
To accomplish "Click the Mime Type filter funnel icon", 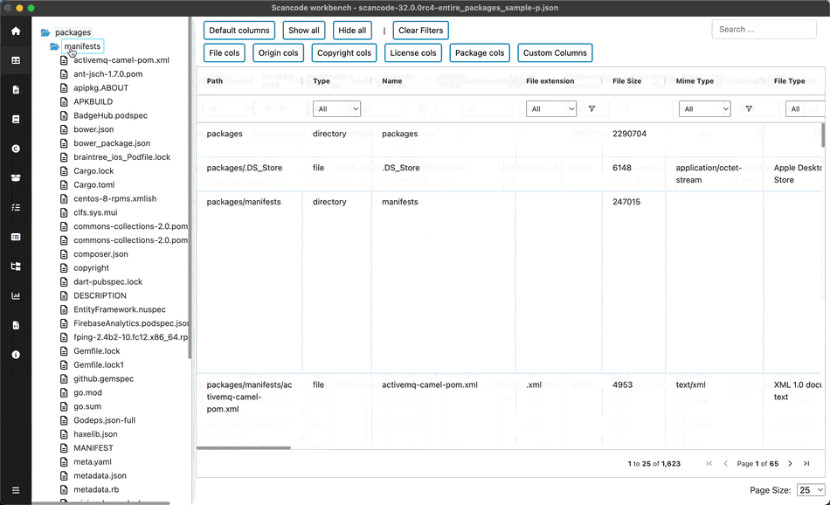I will click(x=749, y=109).
